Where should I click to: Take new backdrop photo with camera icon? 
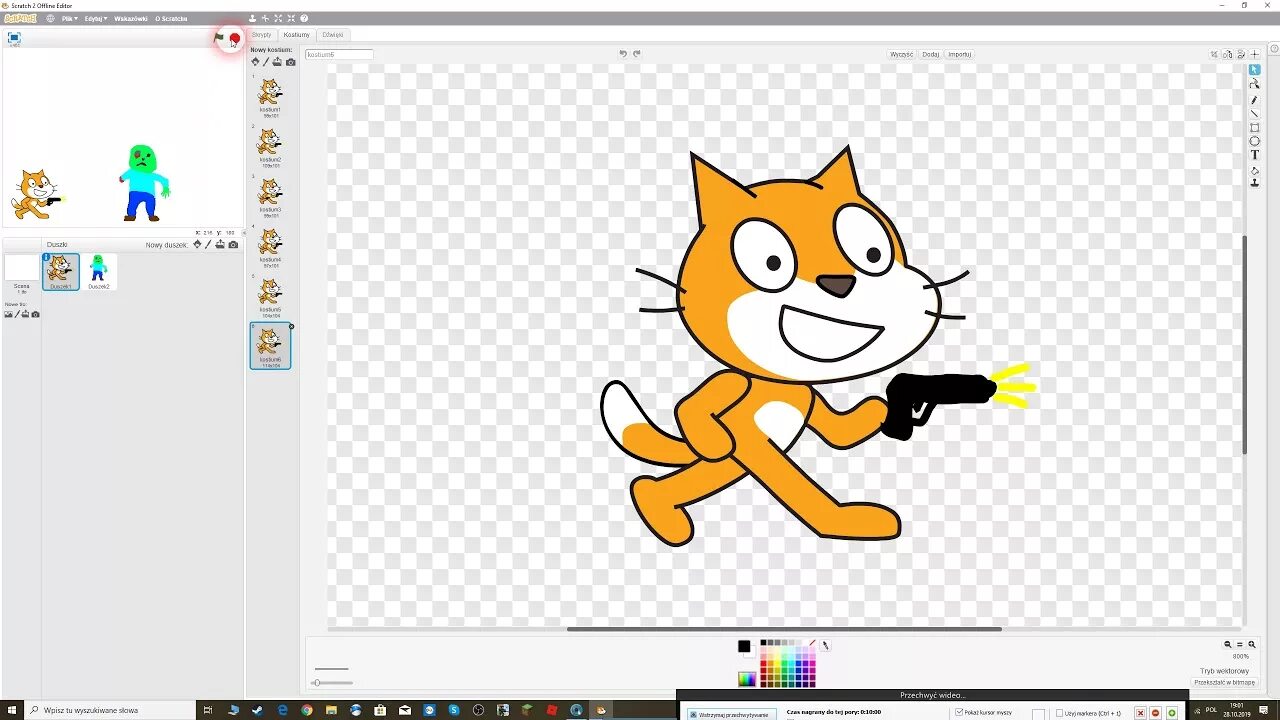[35, 314]
